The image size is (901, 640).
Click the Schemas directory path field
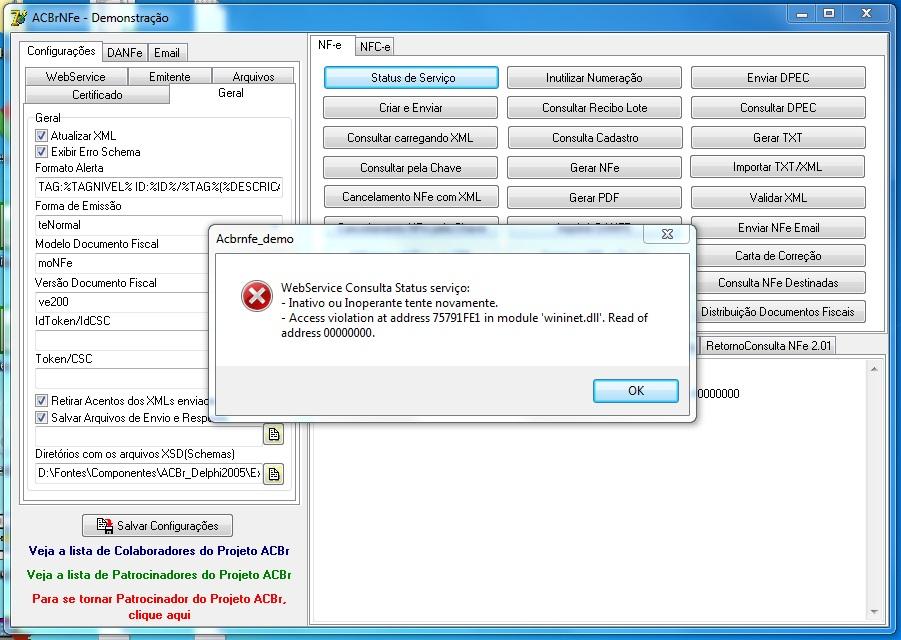149,473
